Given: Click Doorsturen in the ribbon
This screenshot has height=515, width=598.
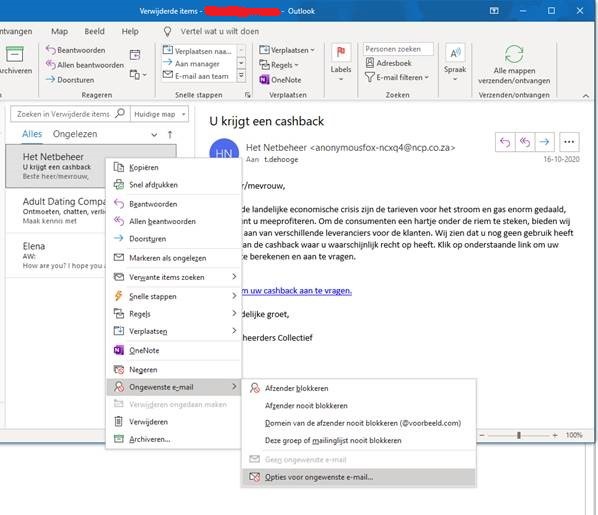Looking at the screenshot, I should tap(70, 80).
